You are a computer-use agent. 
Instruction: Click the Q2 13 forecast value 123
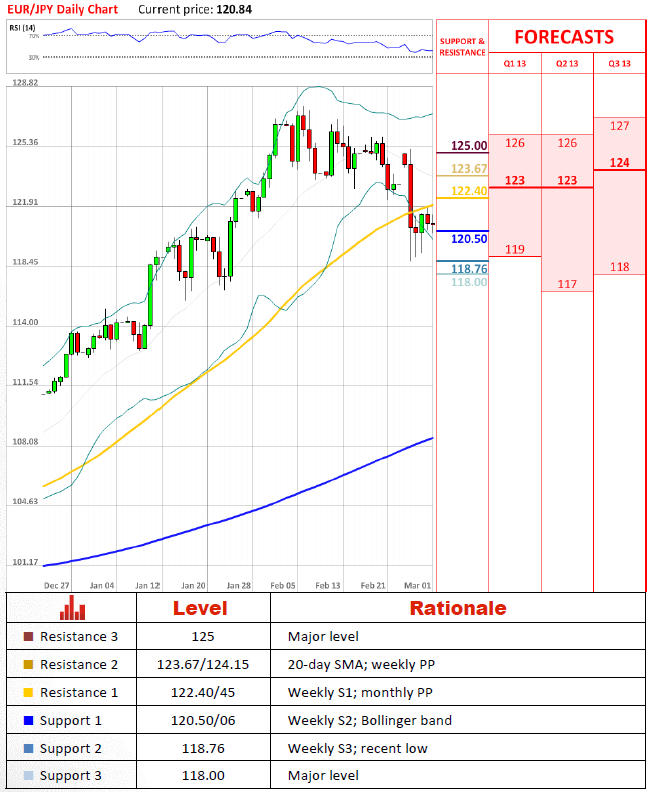tap(567, 180)
